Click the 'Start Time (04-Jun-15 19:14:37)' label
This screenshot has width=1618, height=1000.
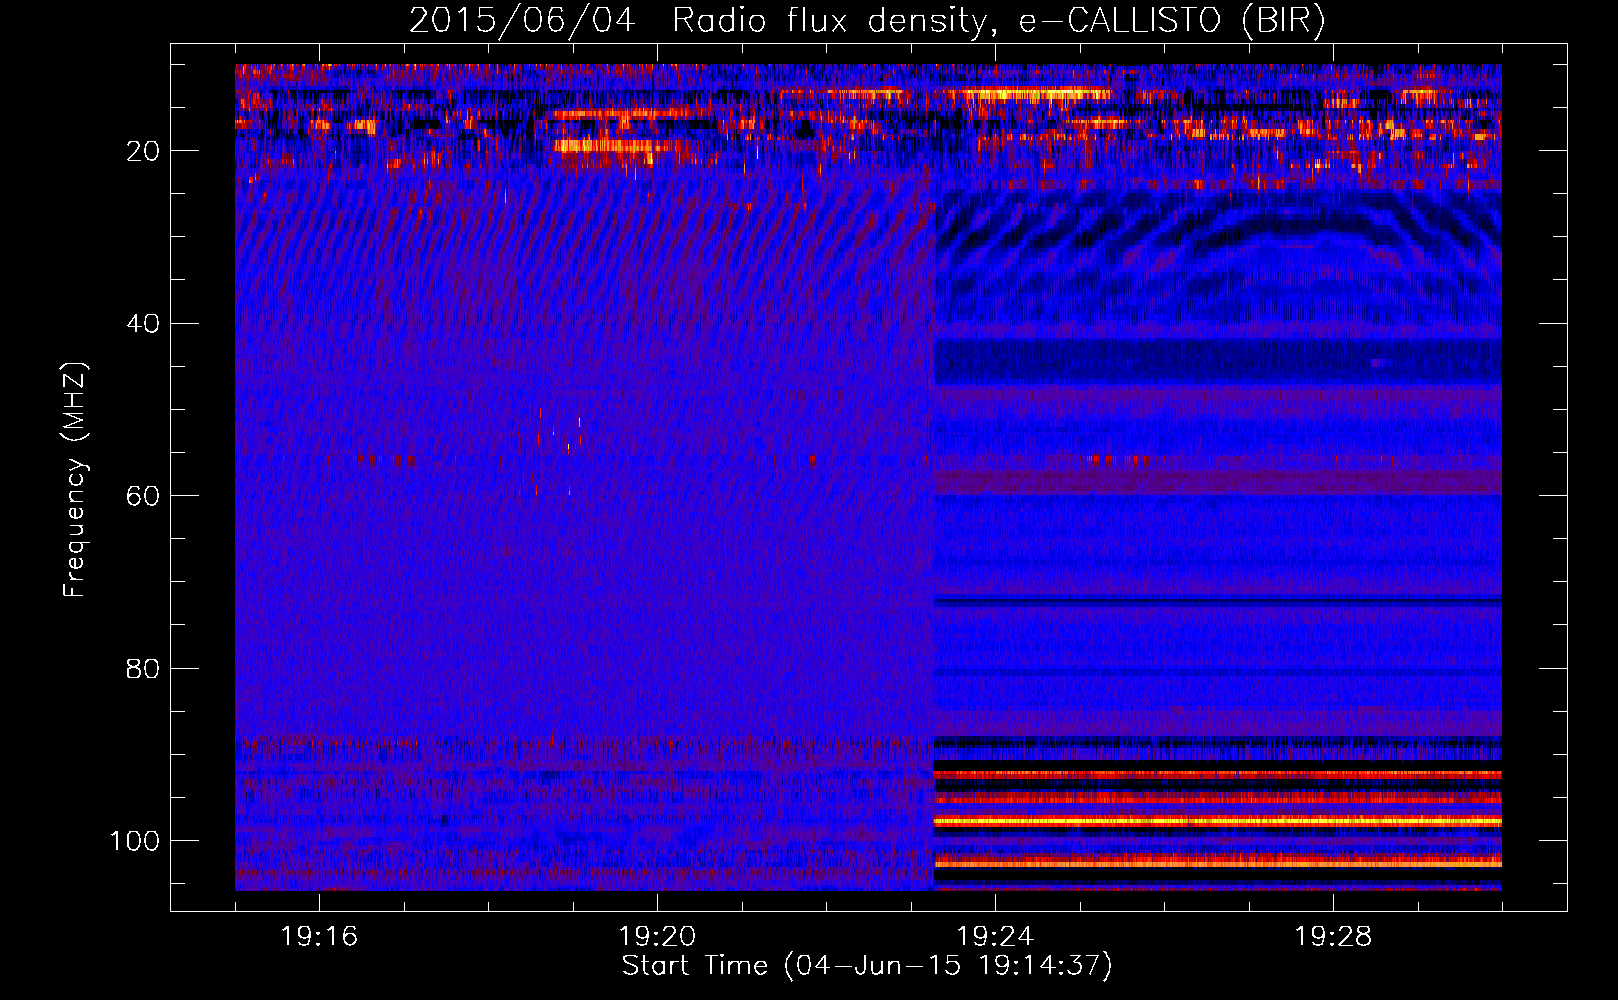click(x=867, y=966)
